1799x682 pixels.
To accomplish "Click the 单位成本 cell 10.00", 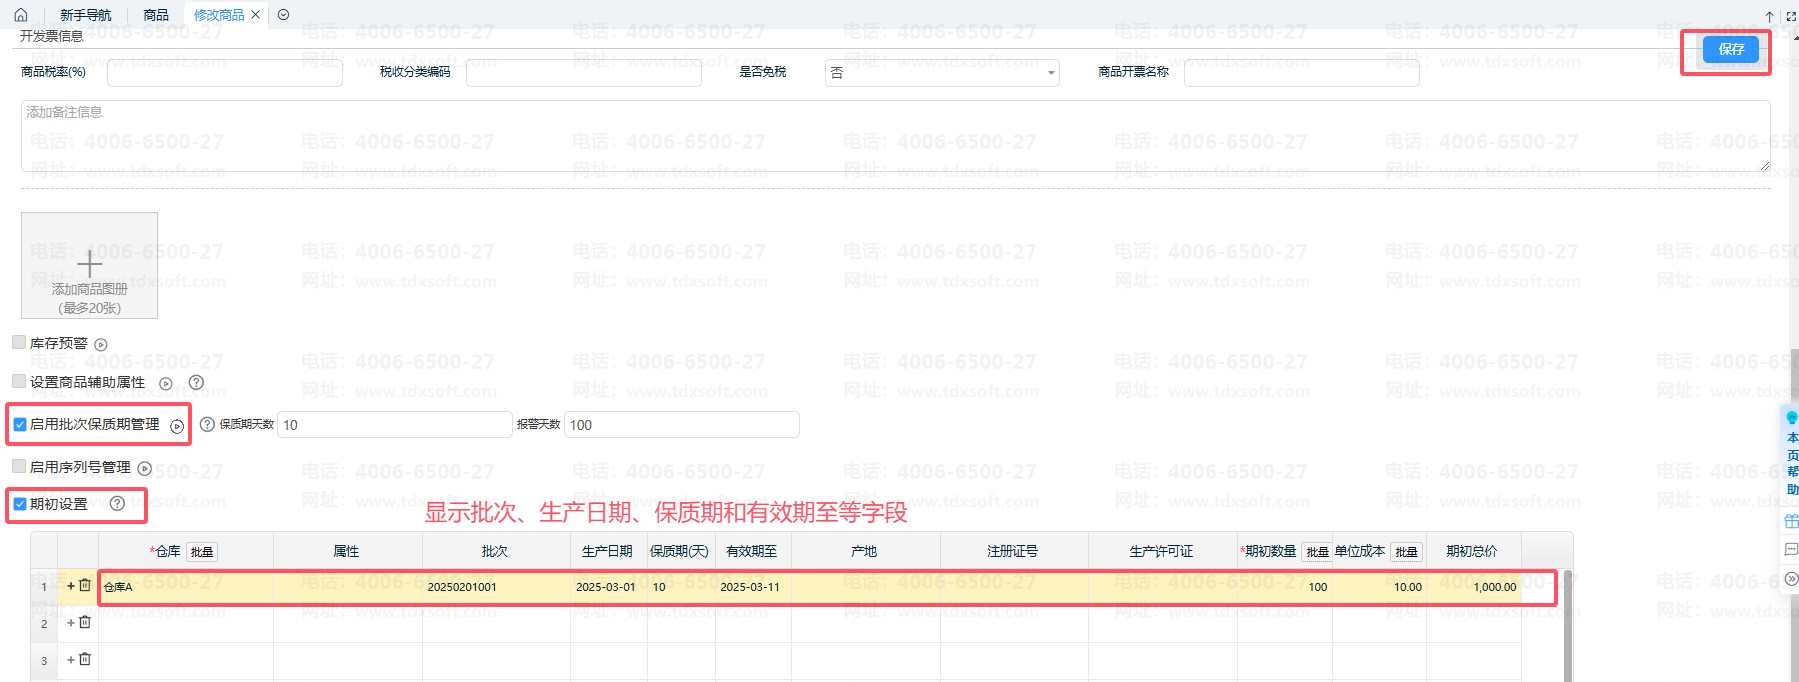I will point(1379,587).
